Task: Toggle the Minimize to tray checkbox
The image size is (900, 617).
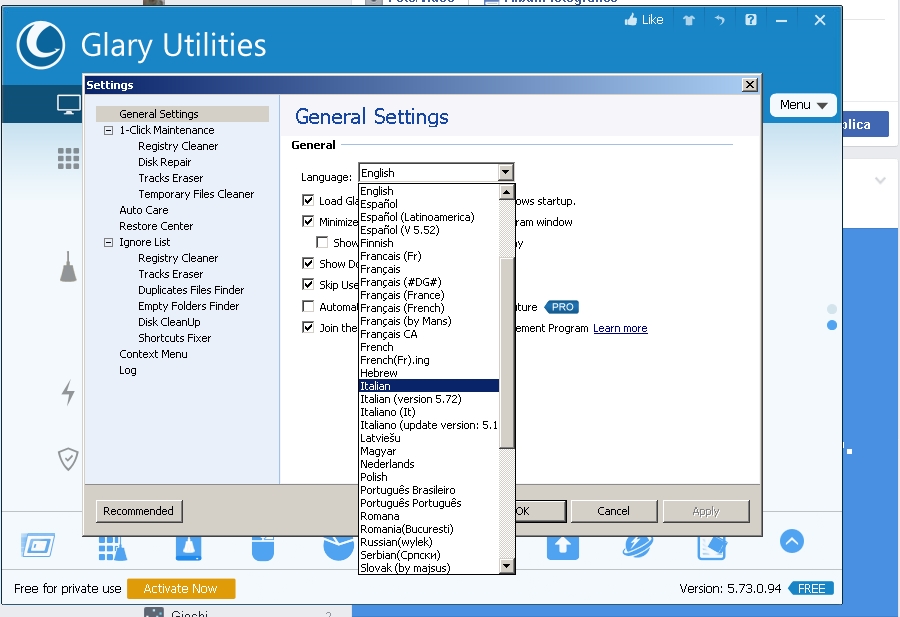Action: (x=308, y=222)
